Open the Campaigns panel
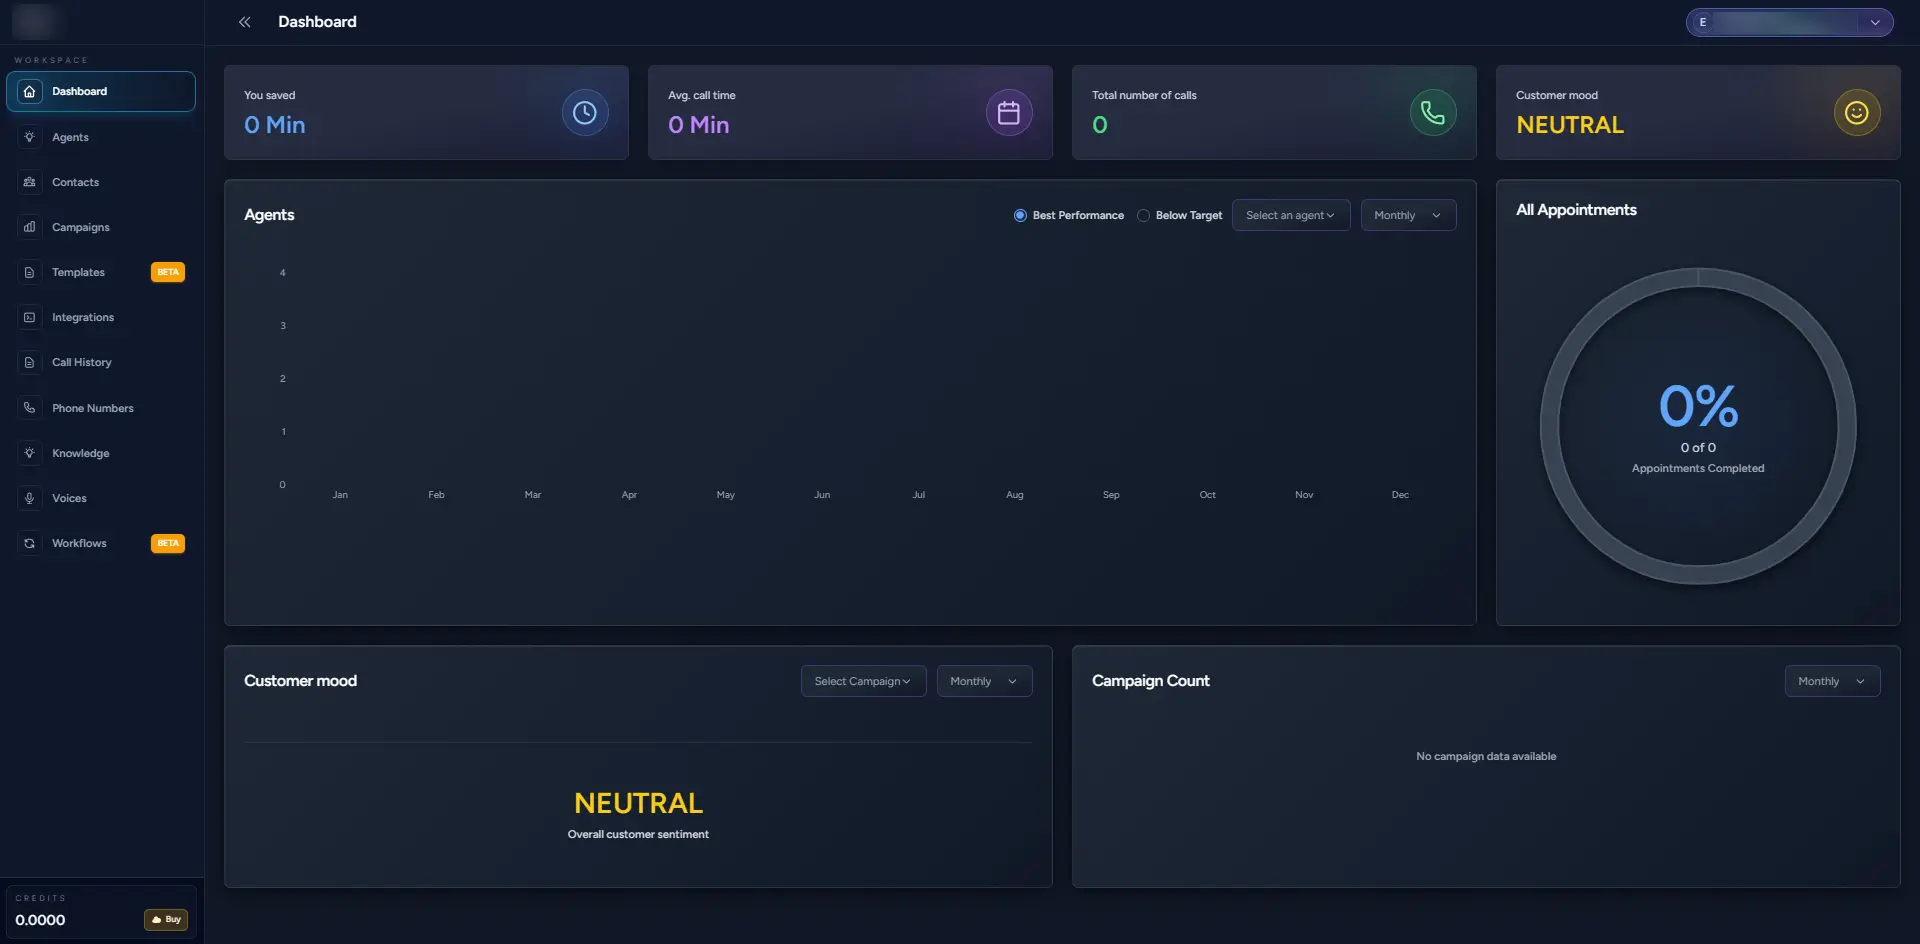 81,227
